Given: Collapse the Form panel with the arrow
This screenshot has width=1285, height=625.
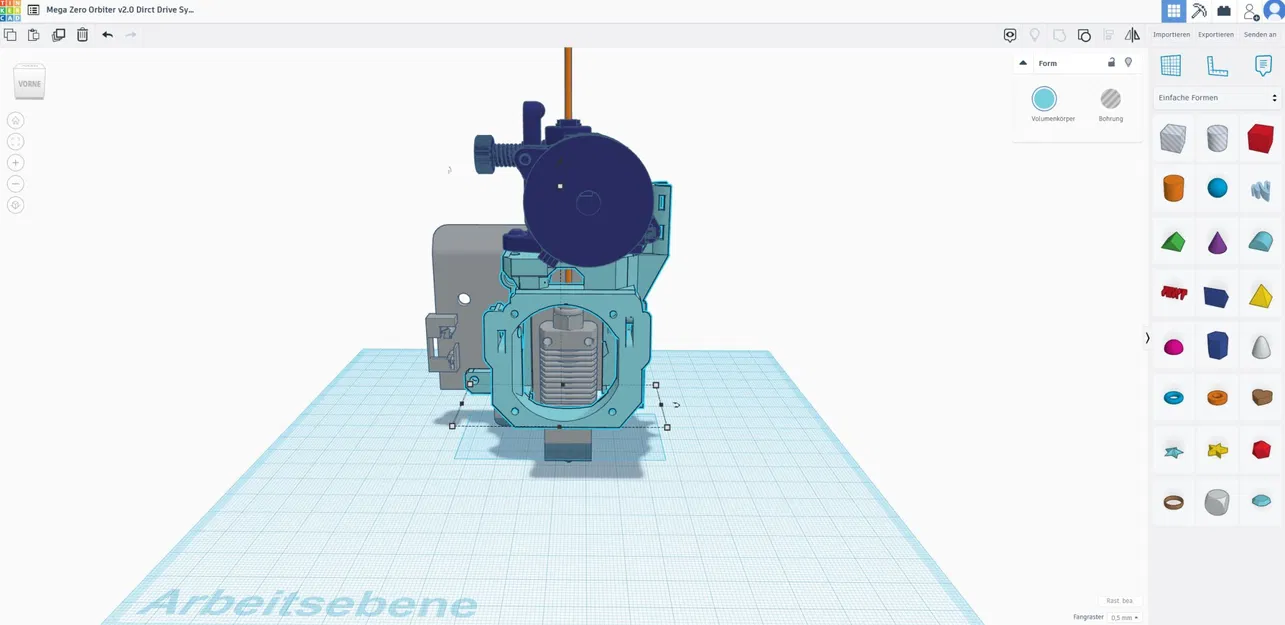Looking at the screenshot, I should point(1023,62).
